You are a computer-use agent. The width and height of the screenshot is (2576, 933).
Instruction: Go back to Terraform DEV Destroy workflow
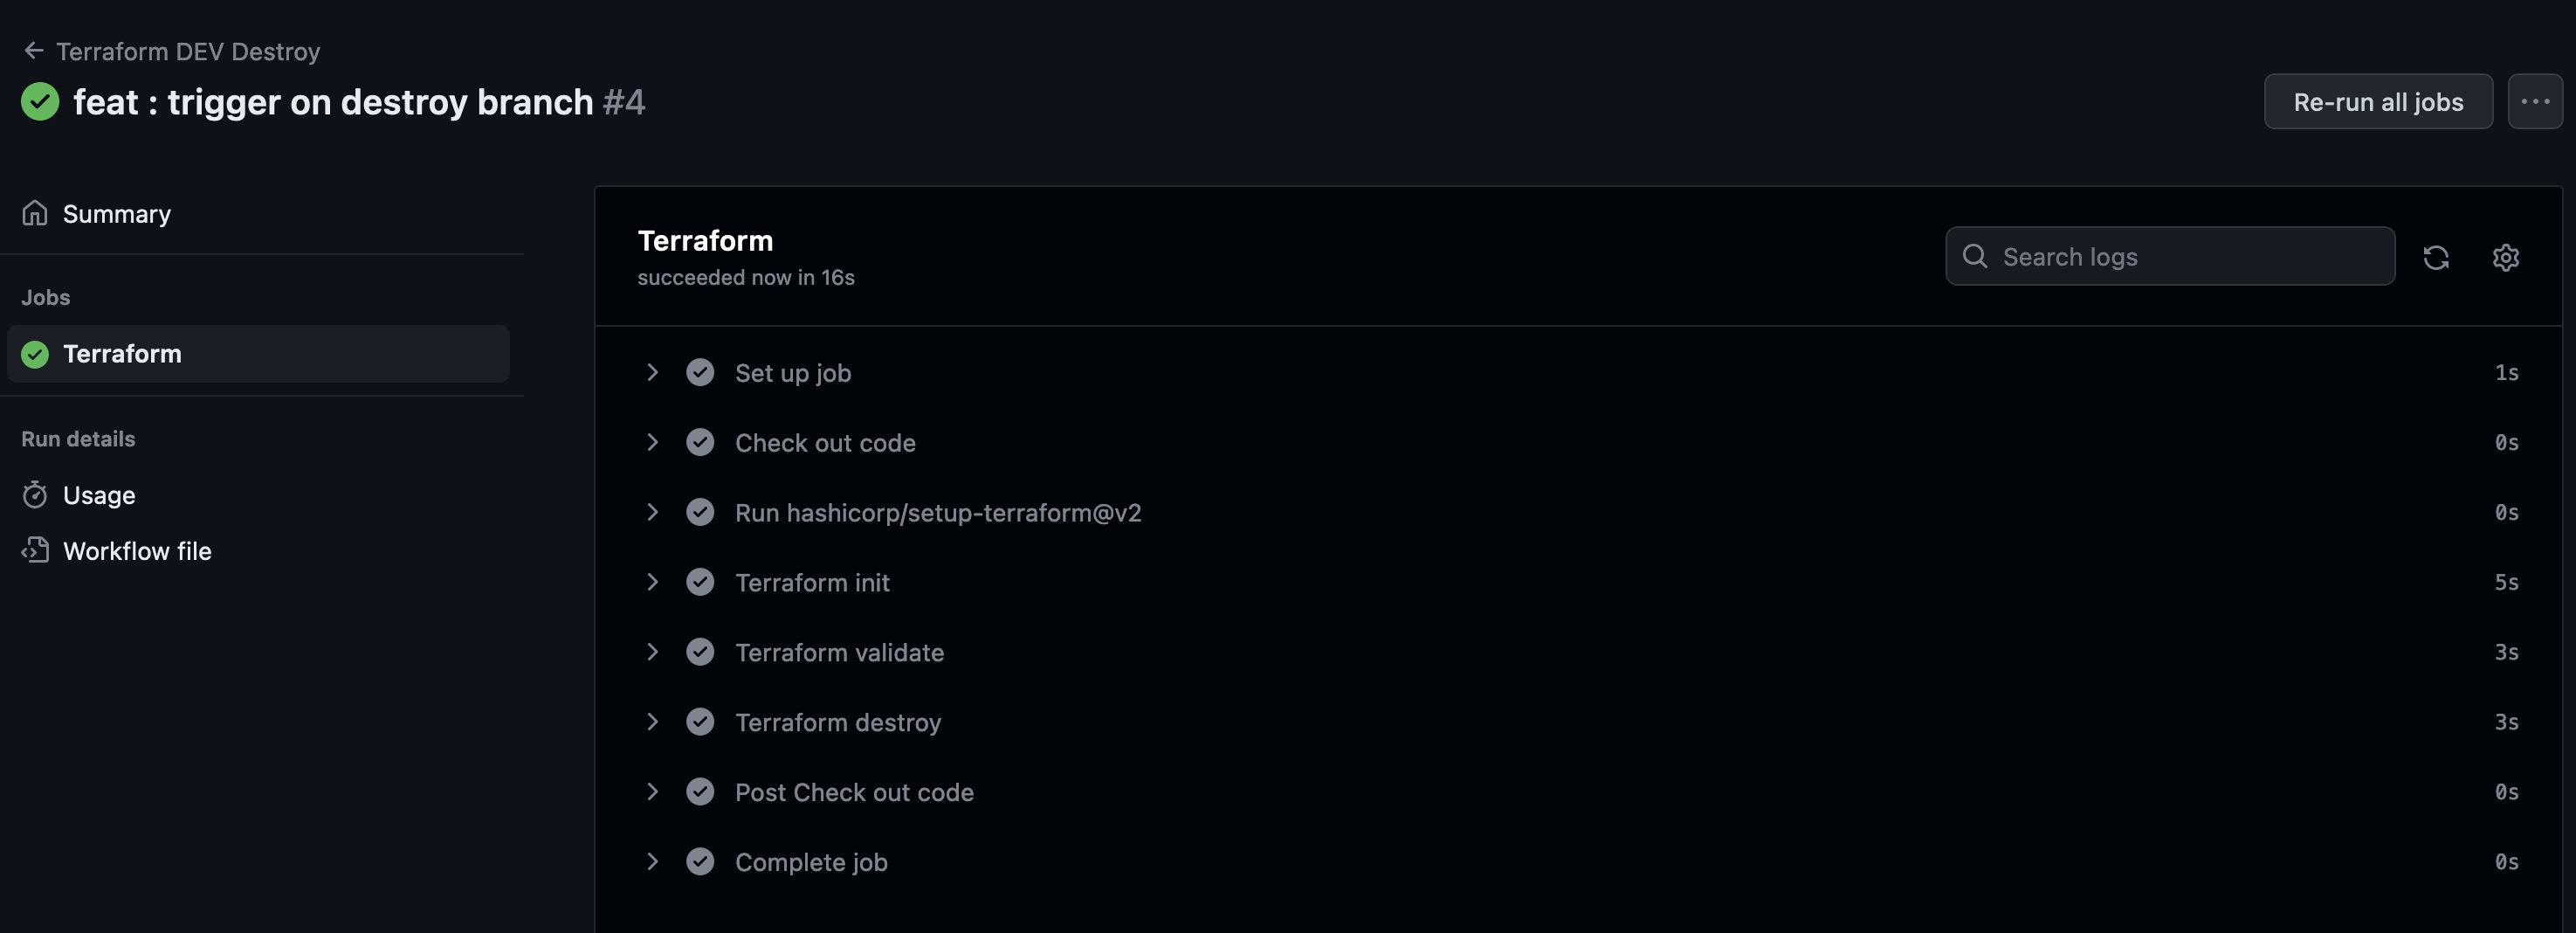[x=188, y=51]
